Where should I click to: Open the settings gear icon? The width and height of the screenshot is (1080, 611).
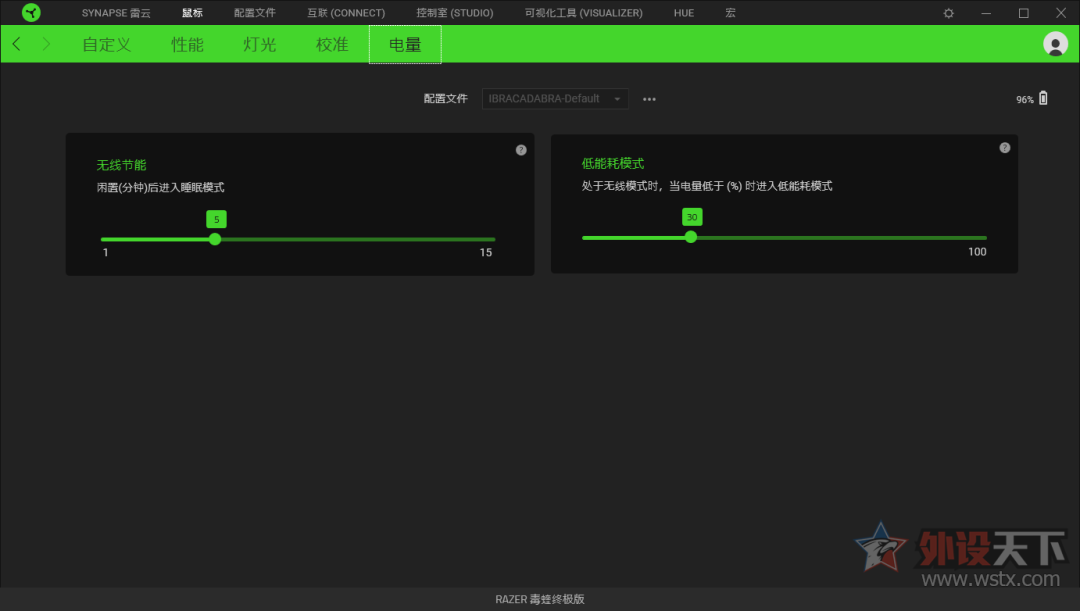pos(948,13)
